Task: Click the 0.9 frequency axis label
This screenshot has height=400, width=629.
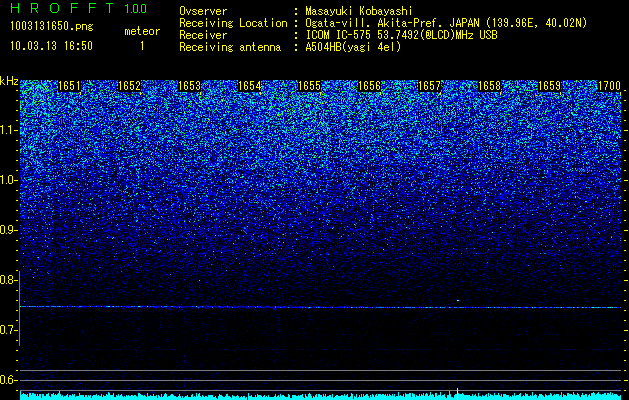Action: tap(9, 230)
